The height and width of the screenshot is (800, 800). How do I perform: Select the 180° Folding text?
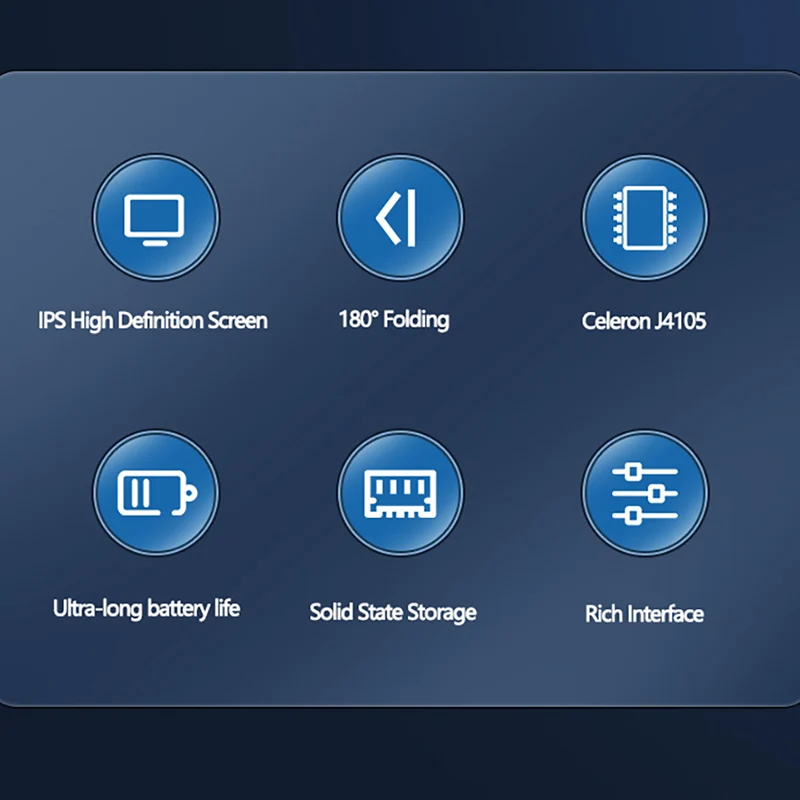click(394, 320)
